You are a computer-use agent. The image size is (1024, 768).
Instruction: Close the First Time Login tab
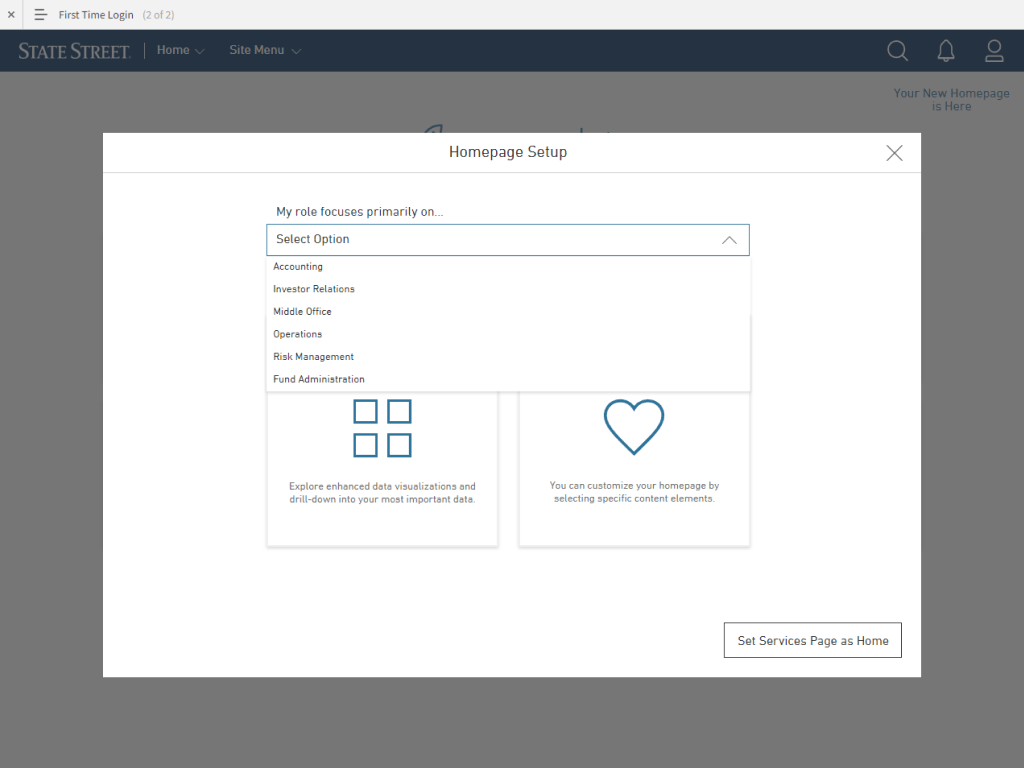coord(11,15)
